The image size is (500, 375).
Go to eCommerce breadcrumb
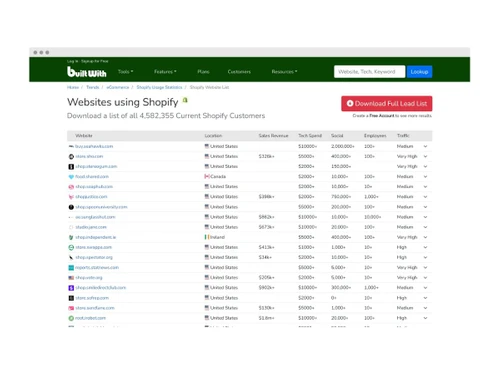(117, 87)
